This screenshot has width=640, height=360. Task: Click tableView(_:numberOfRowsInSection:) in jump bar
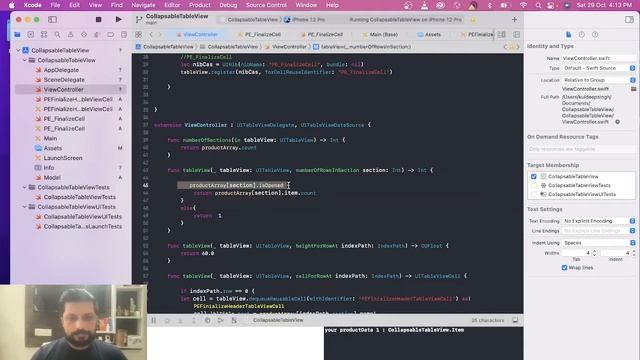tap(362, 47)
